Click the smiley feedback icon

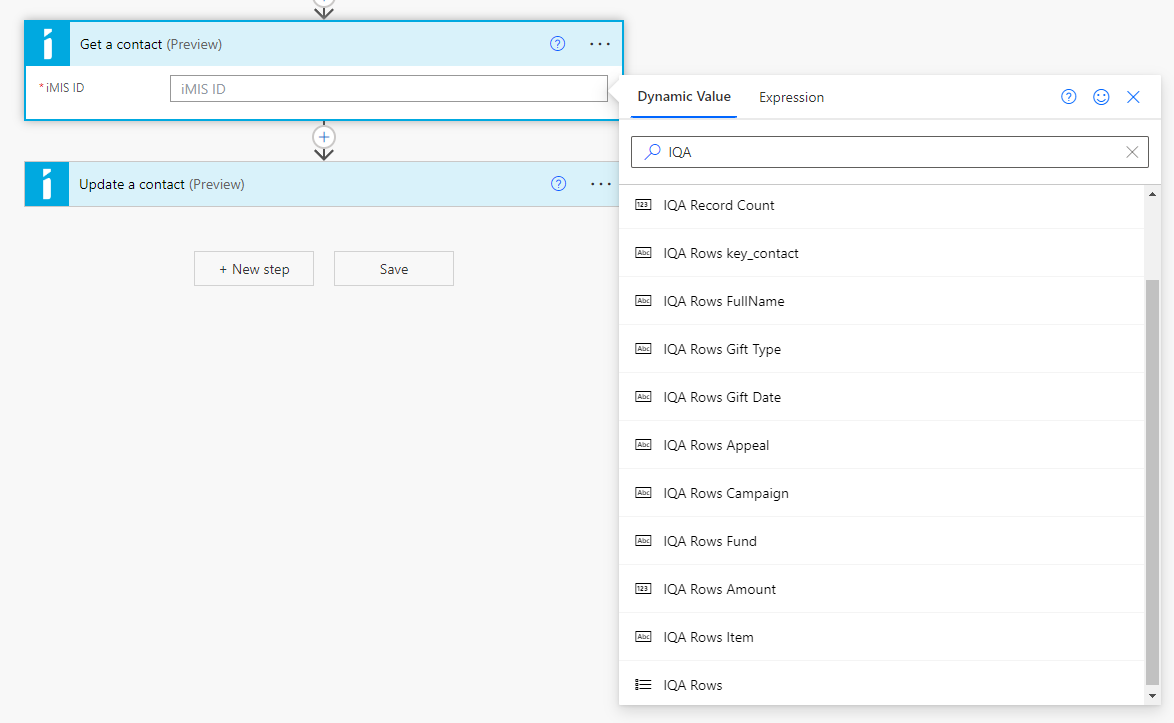(x=1101, y=97)
